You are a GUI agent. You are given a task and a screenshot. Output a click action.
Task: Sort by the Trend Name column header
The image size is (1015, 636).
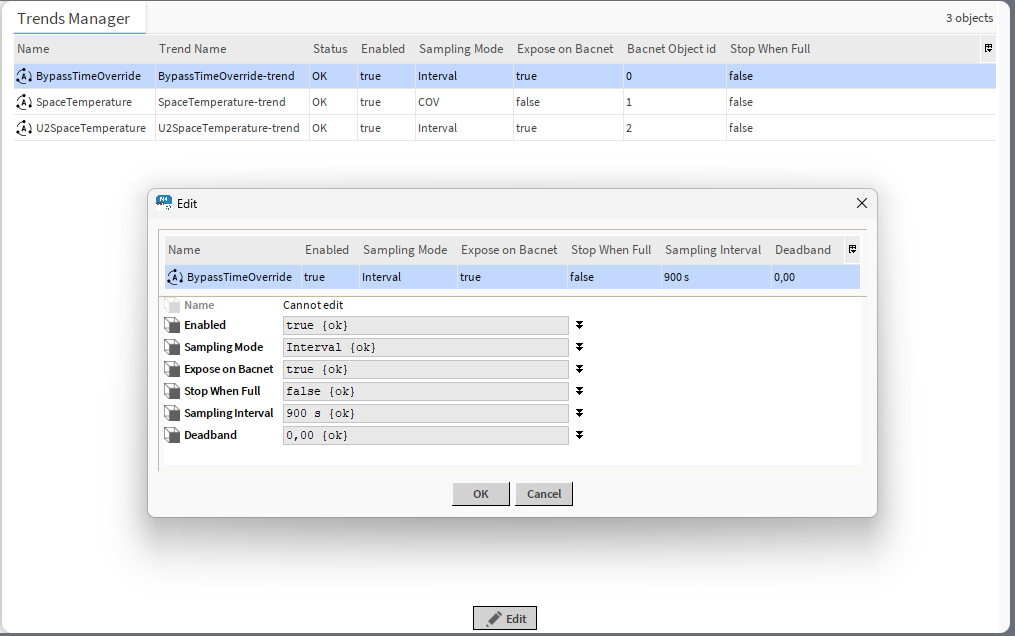[192, 49]
